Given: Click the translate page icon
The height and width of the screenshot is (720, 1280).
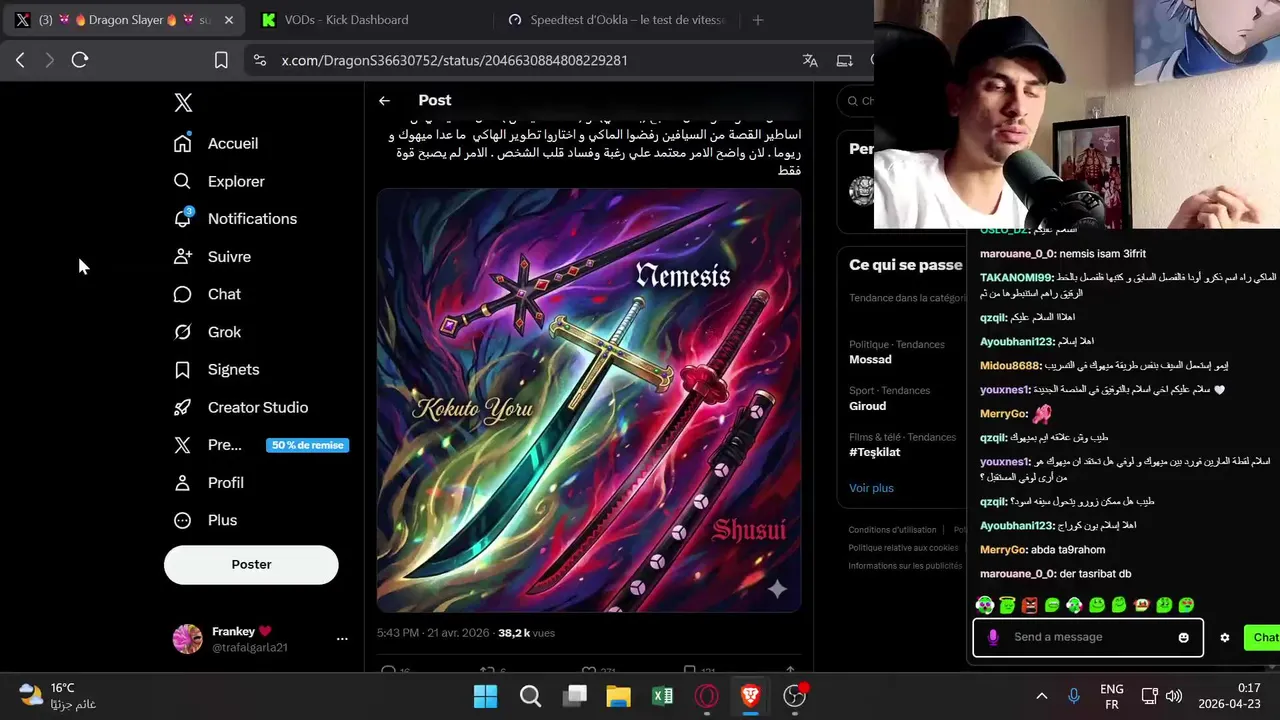Looking at the screenshot, I should 810,60.
